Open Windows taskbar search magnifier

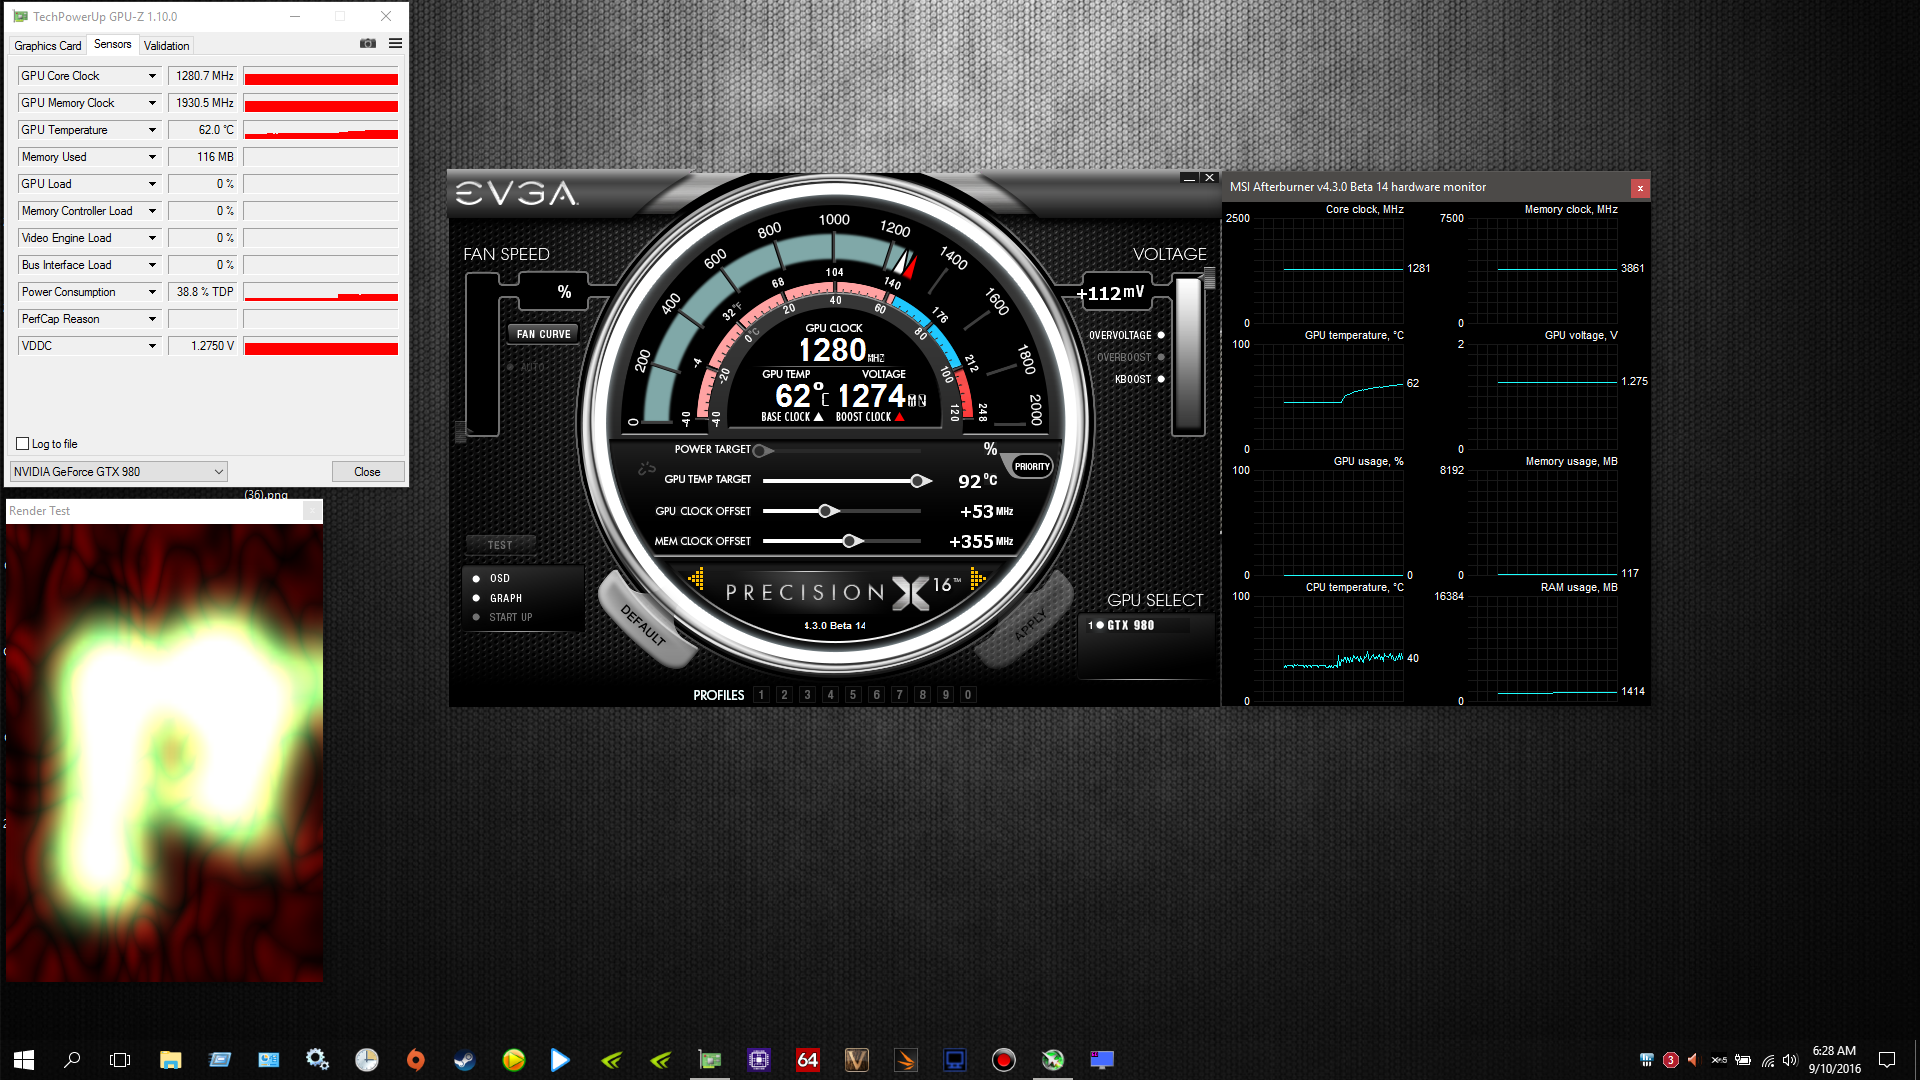[x=72, y=1059]
